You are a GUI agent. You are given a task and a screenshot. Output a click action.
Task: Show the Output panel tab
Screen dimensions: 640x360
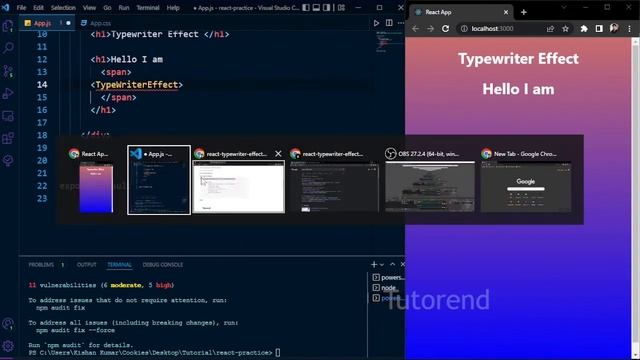click(x=87, y=264)
